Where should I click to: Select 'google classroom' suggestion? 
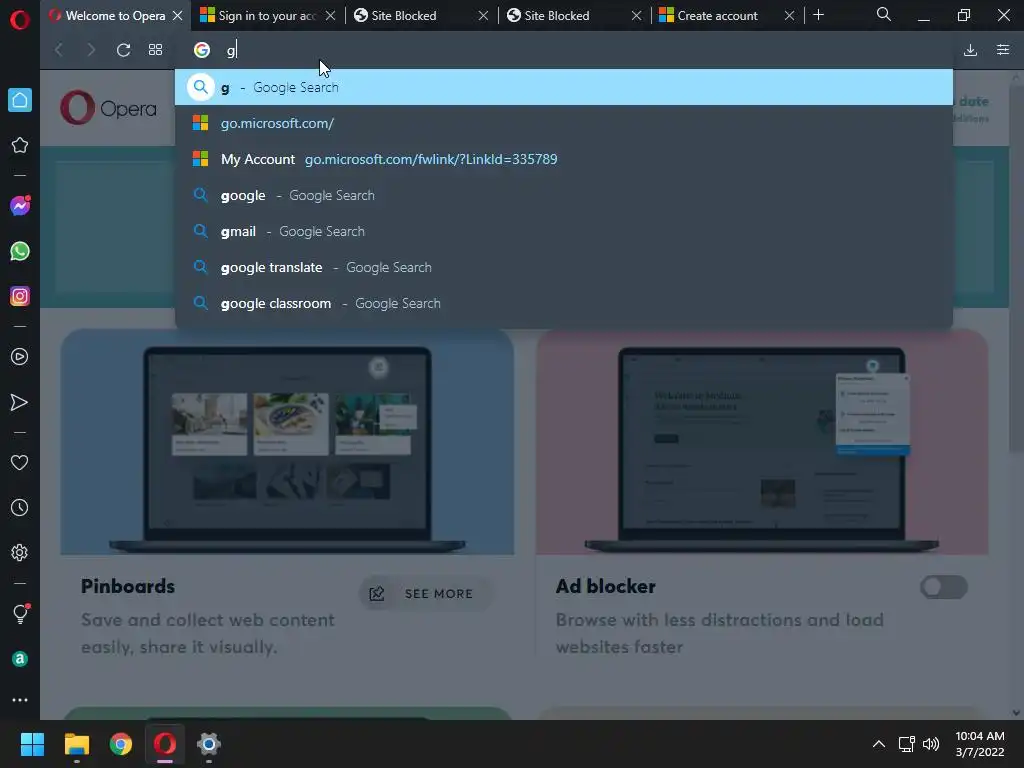point(564,303)
